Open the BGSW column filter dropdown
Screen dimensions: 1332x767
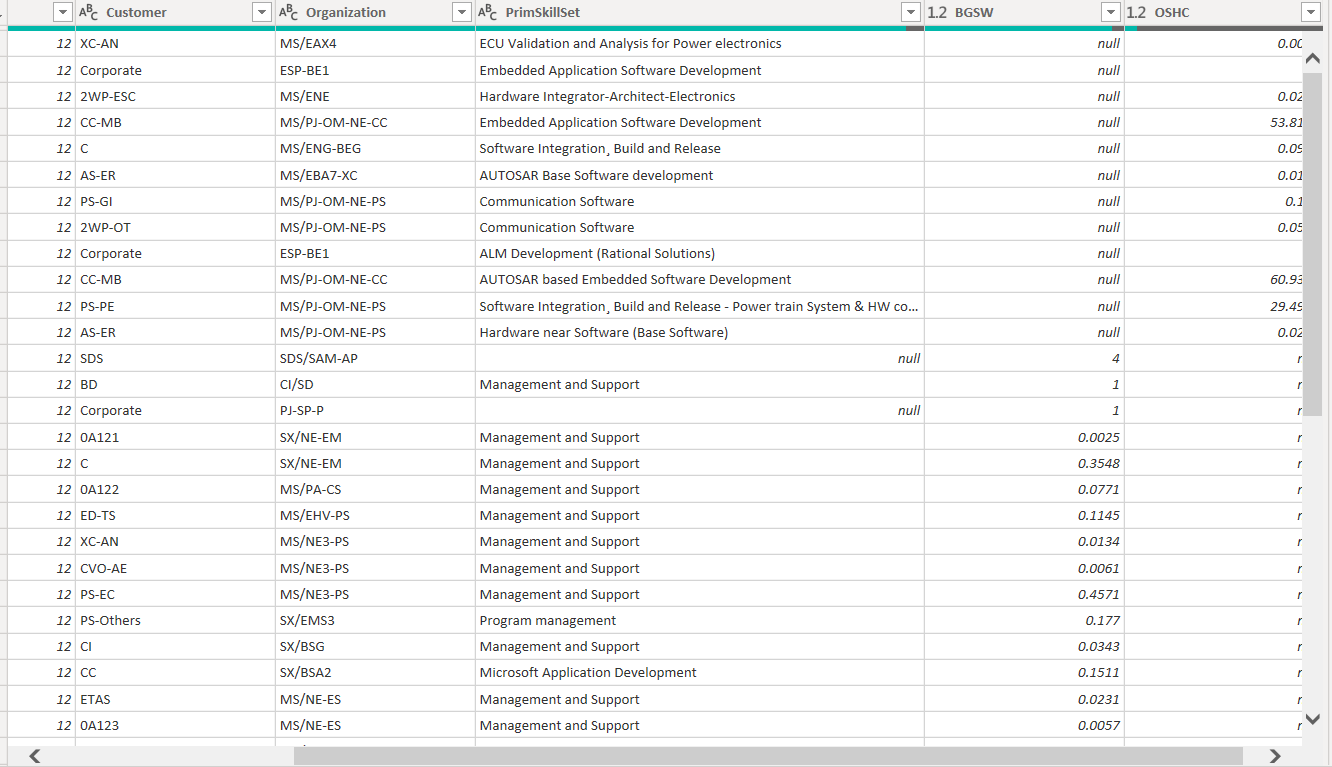(1110, 12)
